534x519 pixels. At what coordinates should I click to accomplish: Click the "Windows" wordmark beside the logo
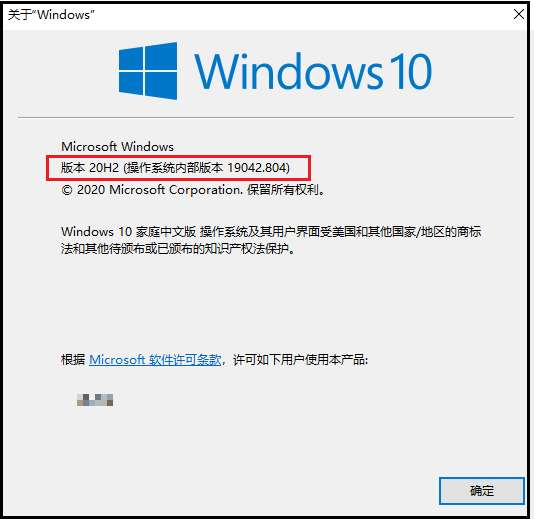click(x=289, y=71)
